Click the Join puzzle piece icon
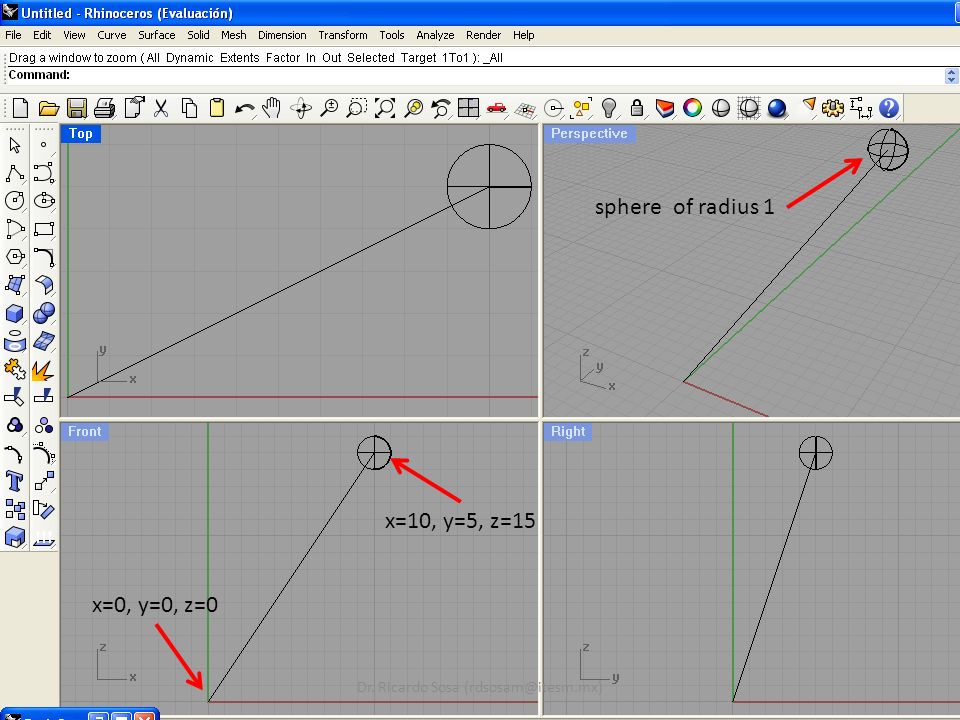The height and width of the screenshot is (720, 960). (15, 369)
